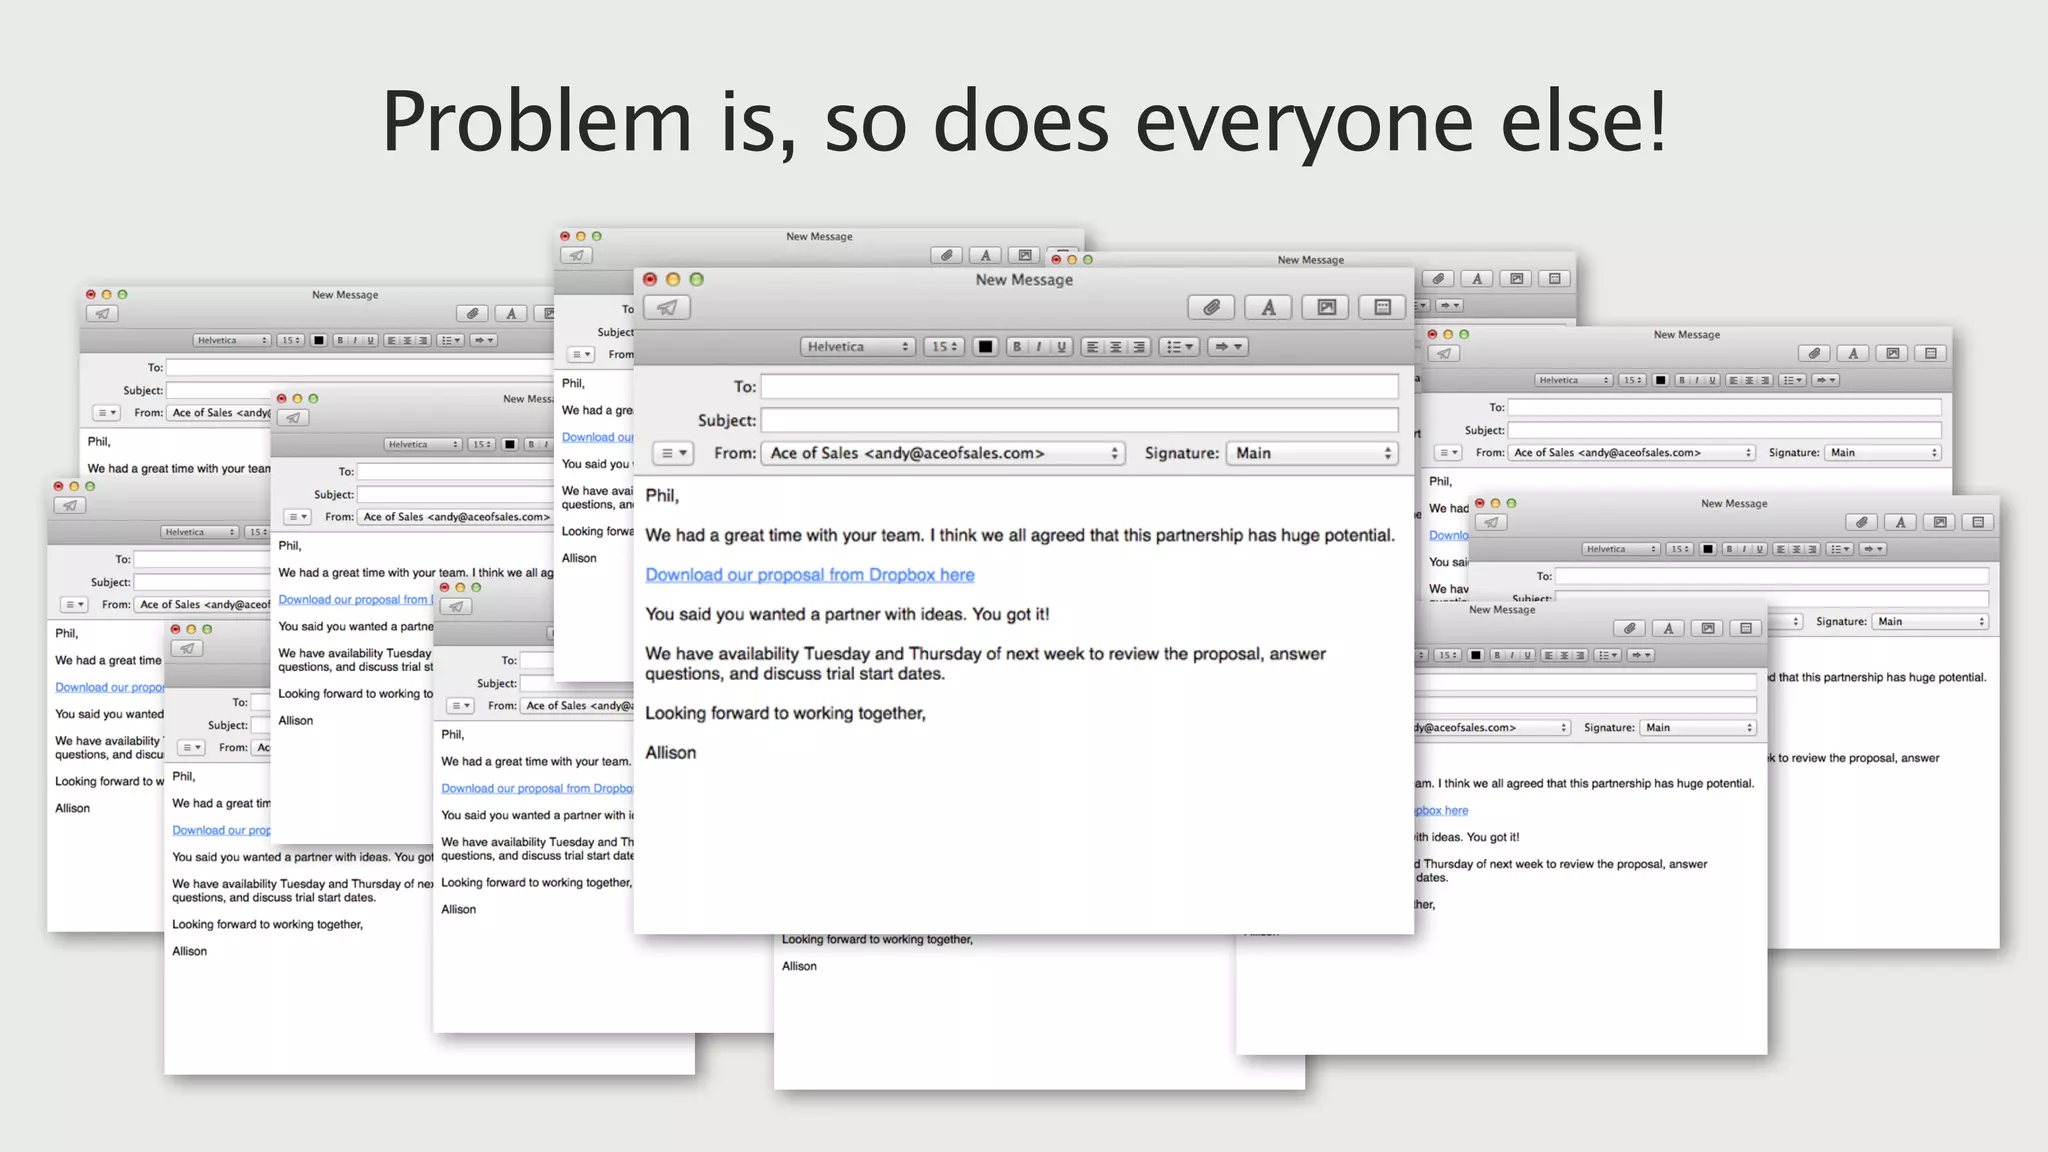Viewport: 2048px width, 1152px height.
Task: Show the Stationery pane icon in the front window
Action: (x=1383, y=308)
